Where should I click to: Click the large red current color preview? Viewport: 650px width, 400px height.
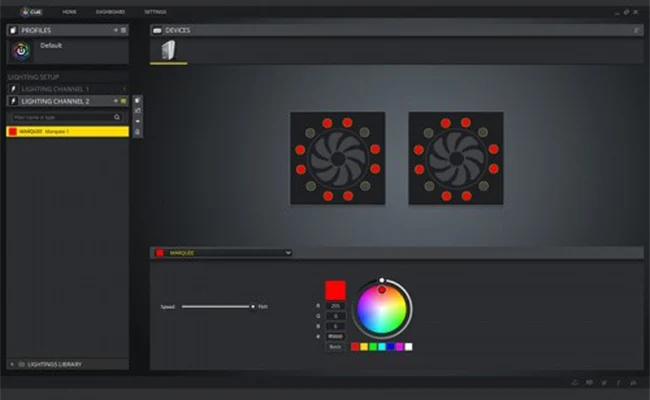[335, 290]
